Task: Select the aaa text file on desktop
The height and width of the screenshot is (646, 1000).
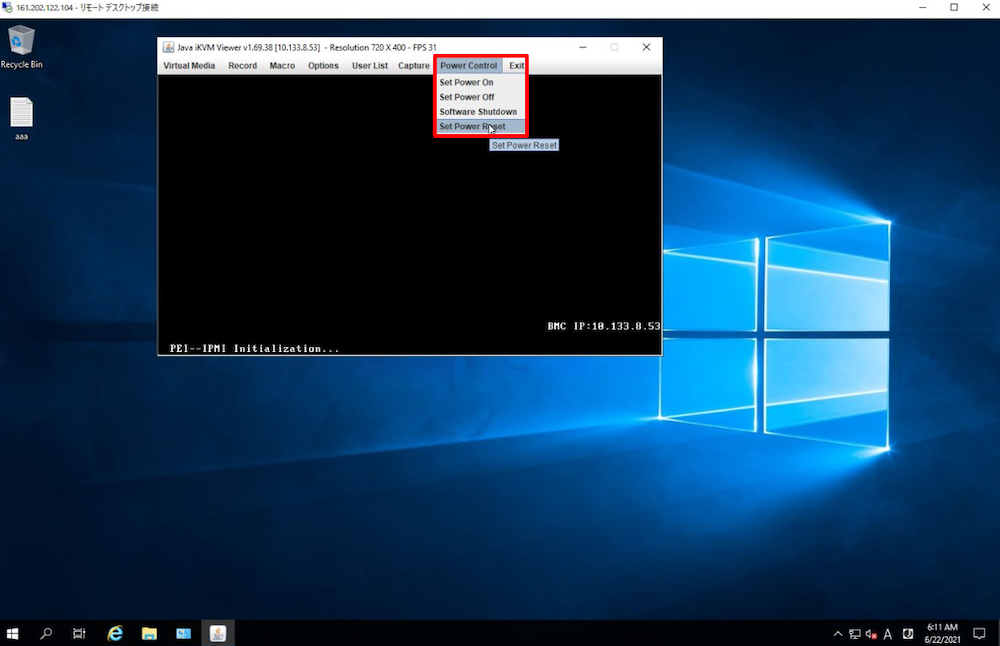Action: pos(21,115)
